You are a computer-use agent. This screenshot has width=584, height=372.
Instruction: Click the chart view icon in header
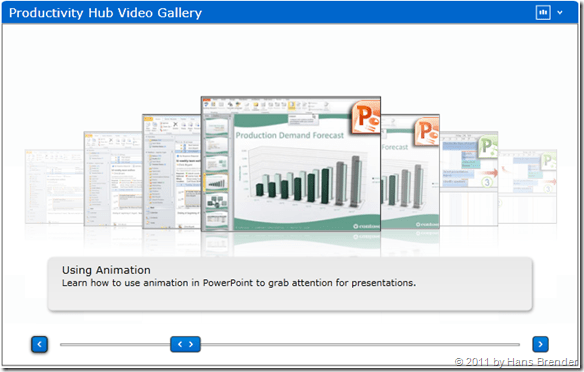[543, 13]
